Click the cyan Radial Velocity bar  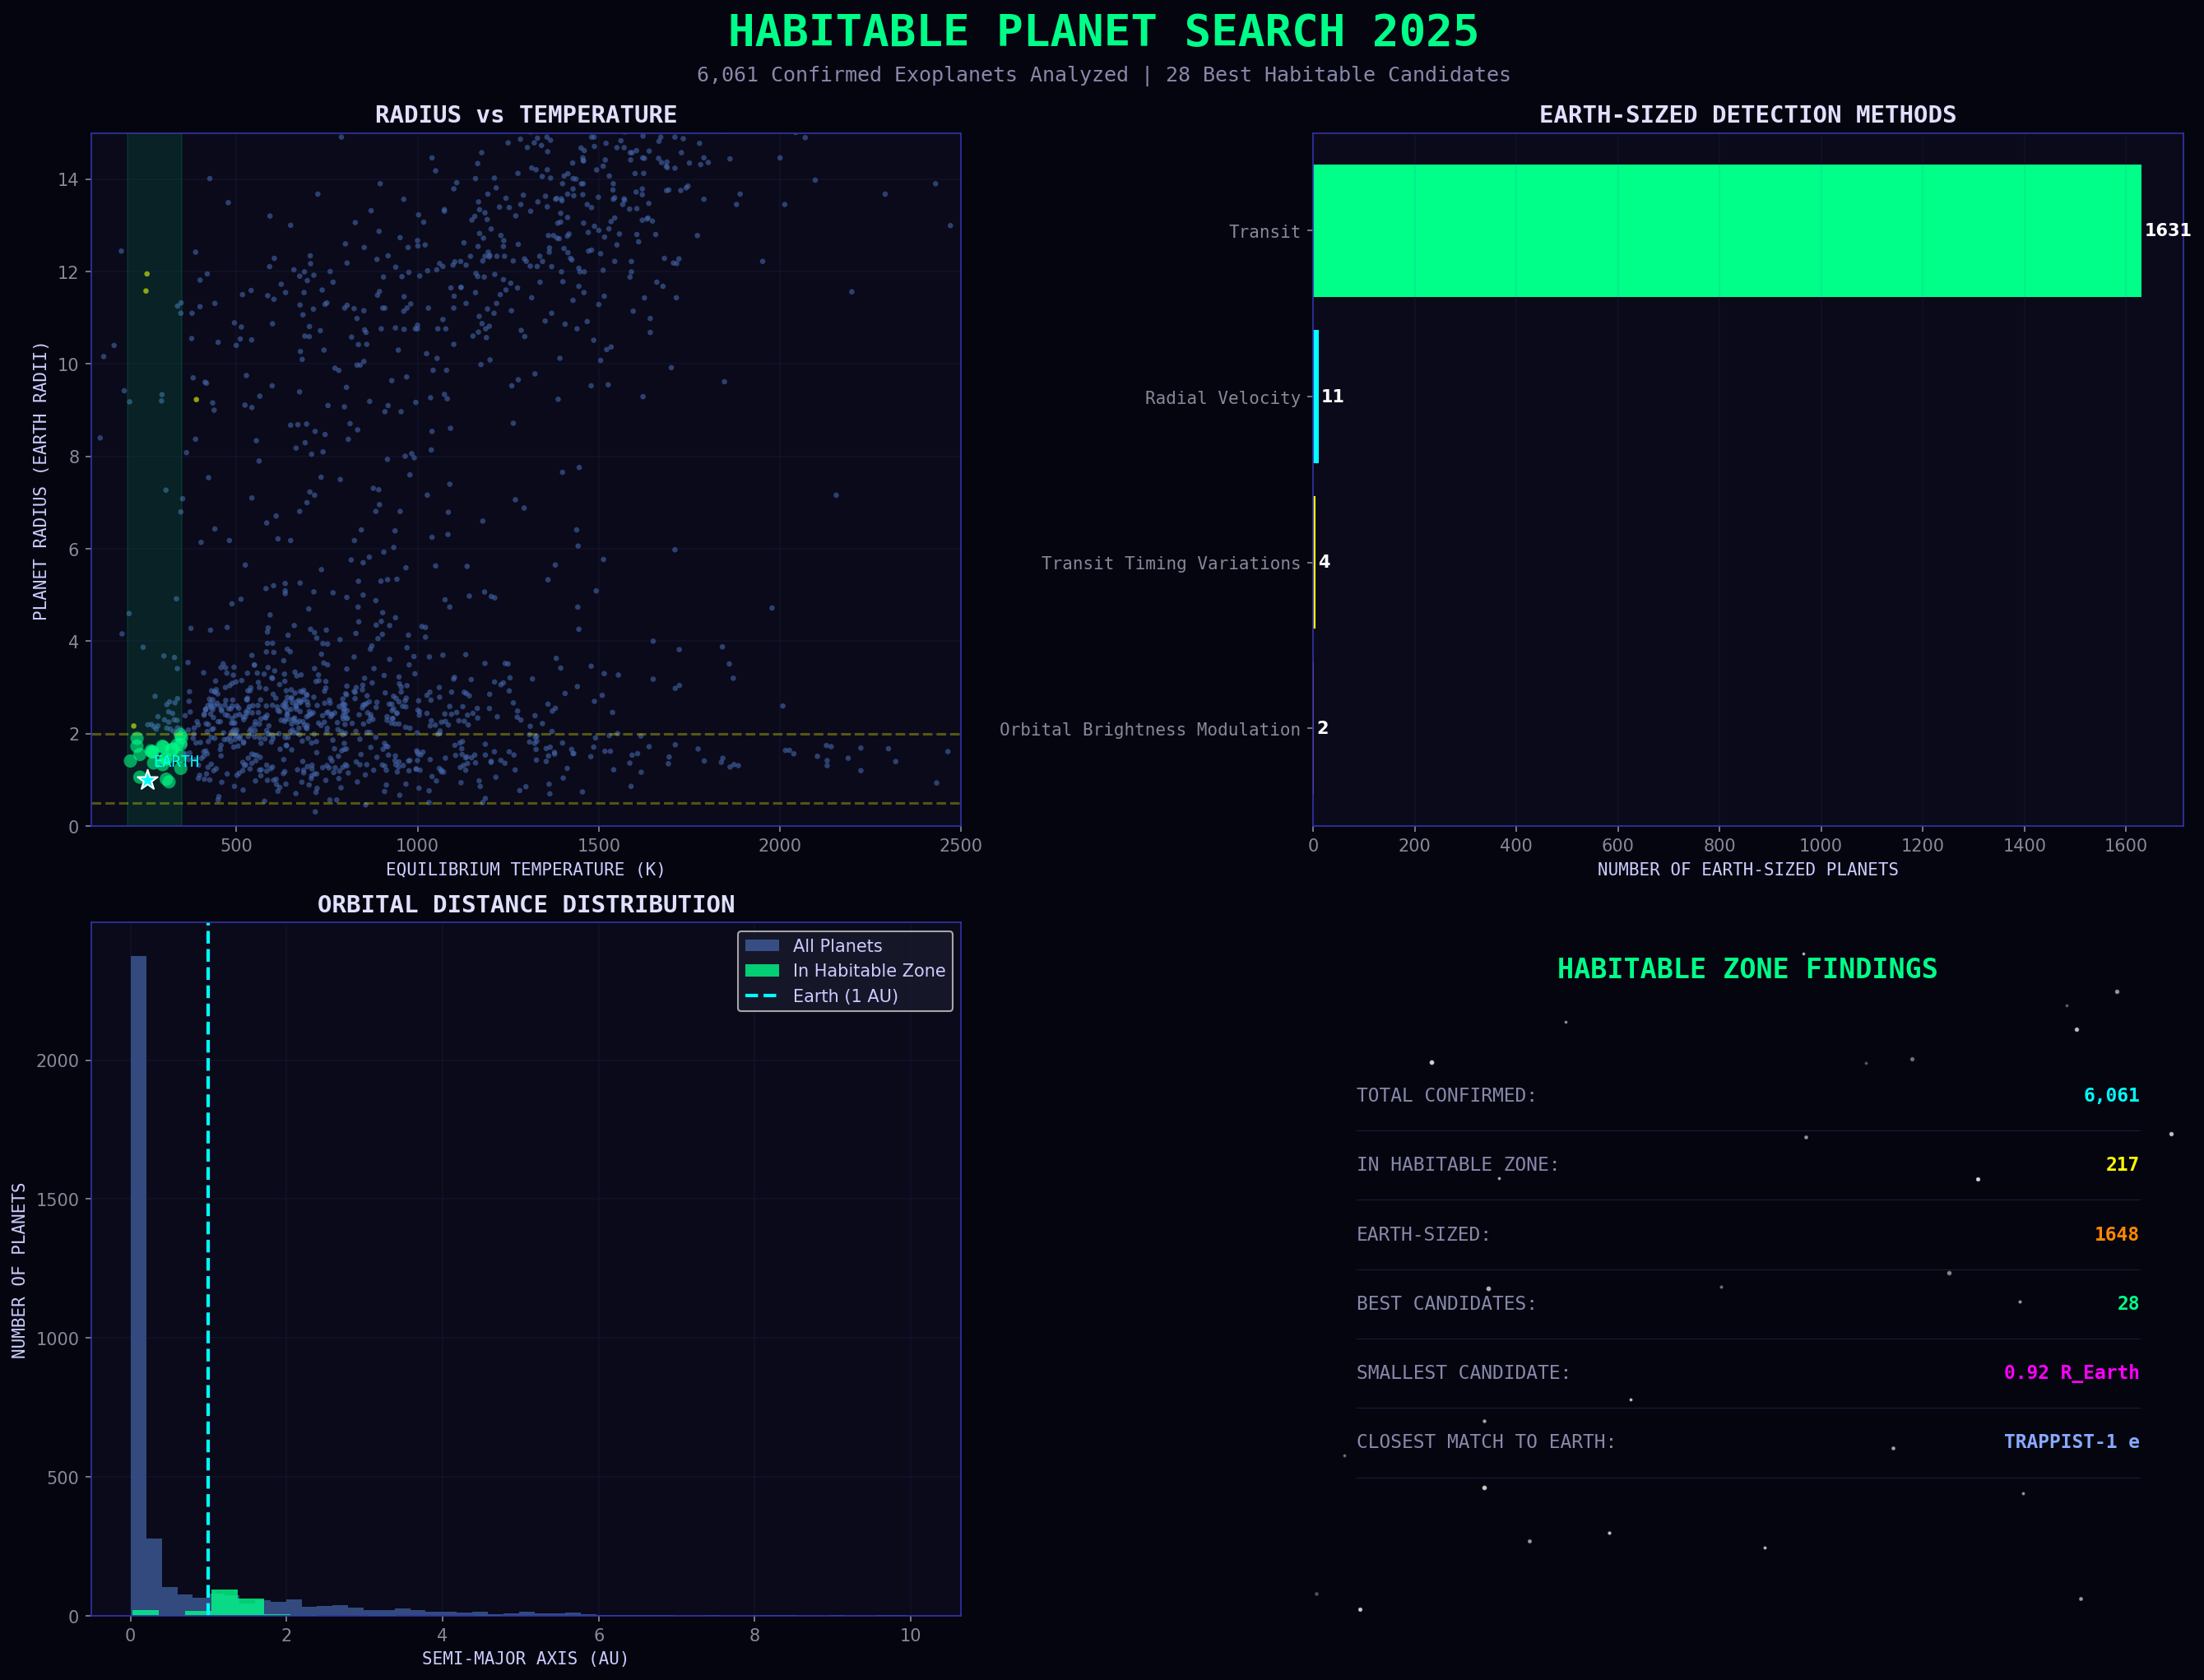[1316, 397]
